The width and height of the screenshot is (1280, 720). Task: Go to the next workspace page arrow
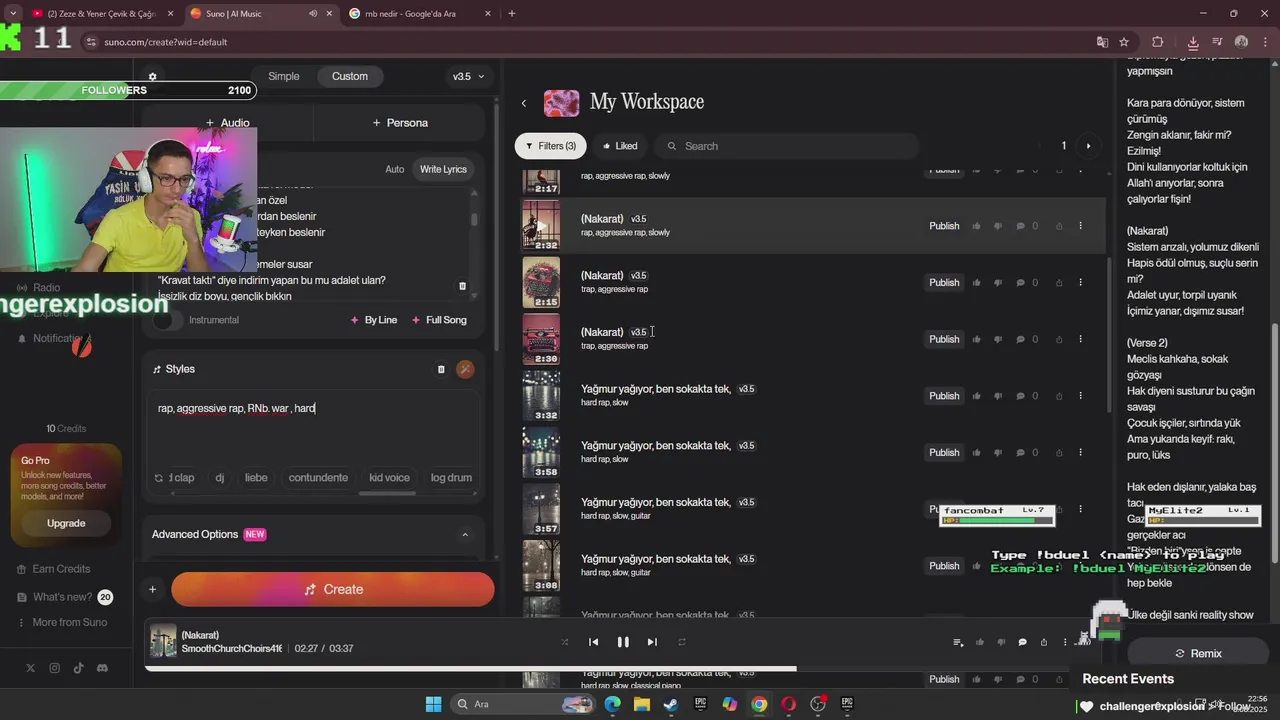(x=1088, y=146)
